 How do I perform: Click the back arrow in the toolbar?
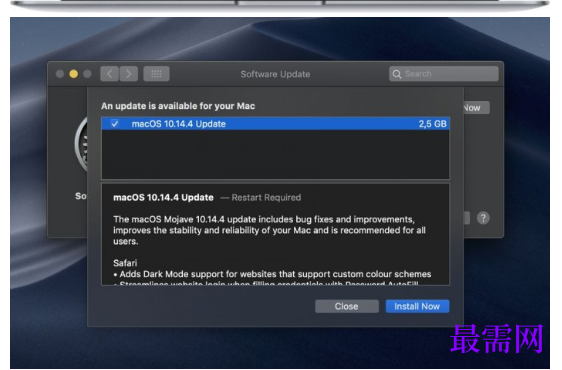(x=109, y=74)
